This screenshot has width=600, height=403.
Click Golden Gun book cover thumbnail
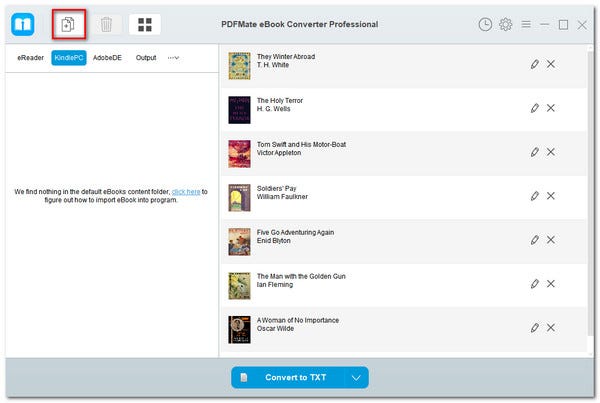240,286
